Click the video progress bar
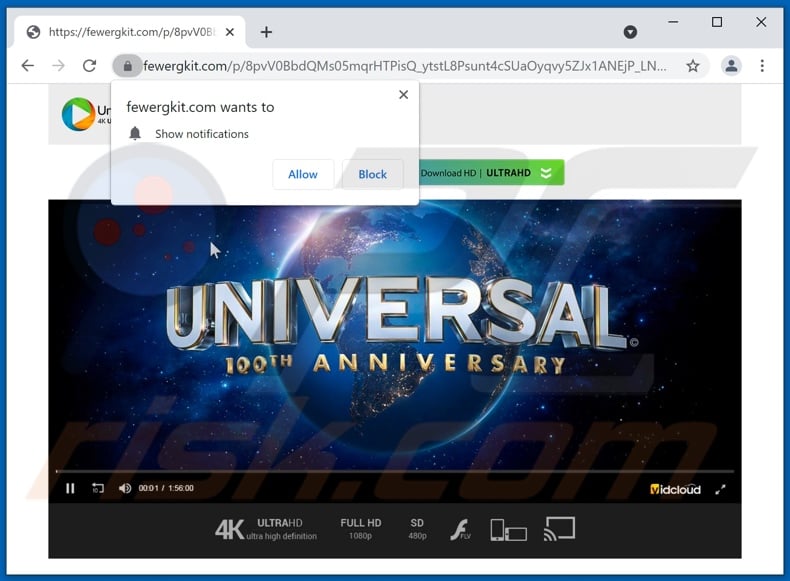 (x=394, y=471)
